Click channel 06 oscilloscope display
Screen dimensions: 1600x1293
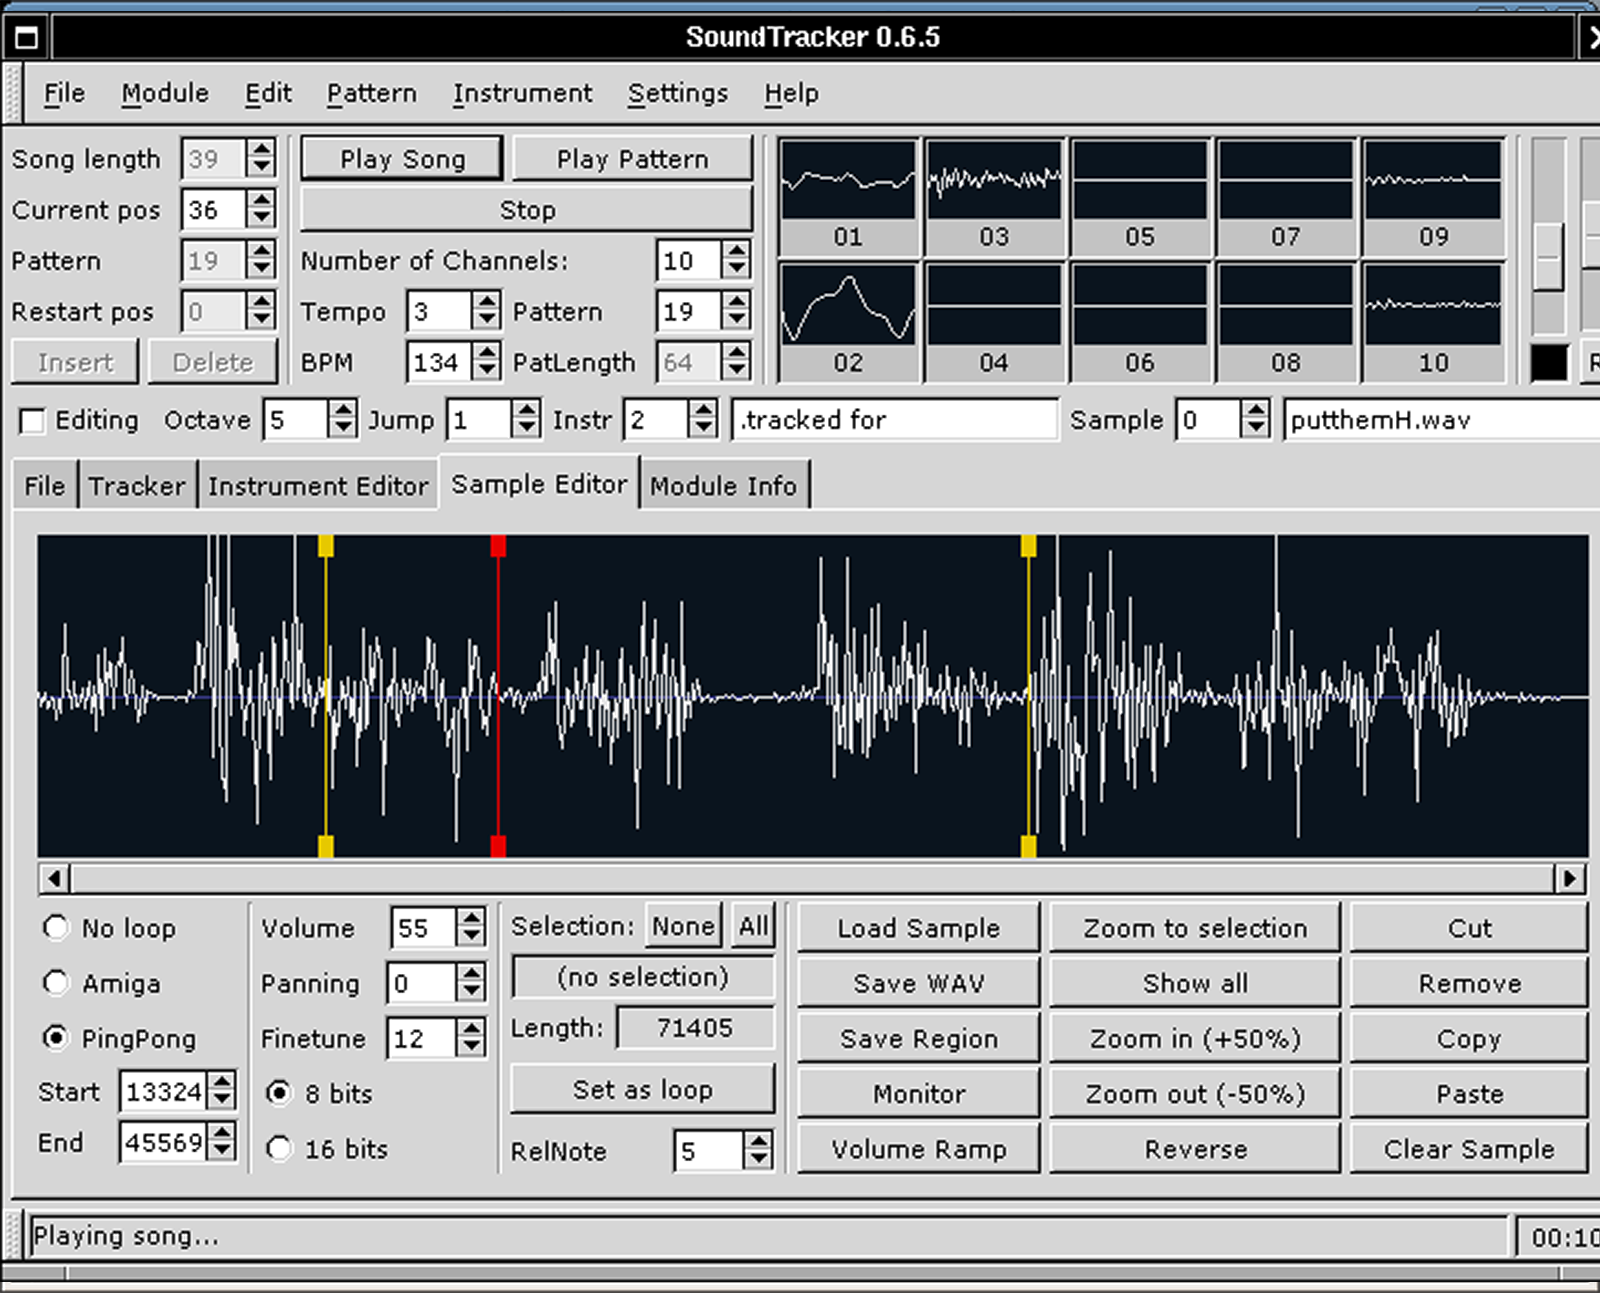(1139, 305)
